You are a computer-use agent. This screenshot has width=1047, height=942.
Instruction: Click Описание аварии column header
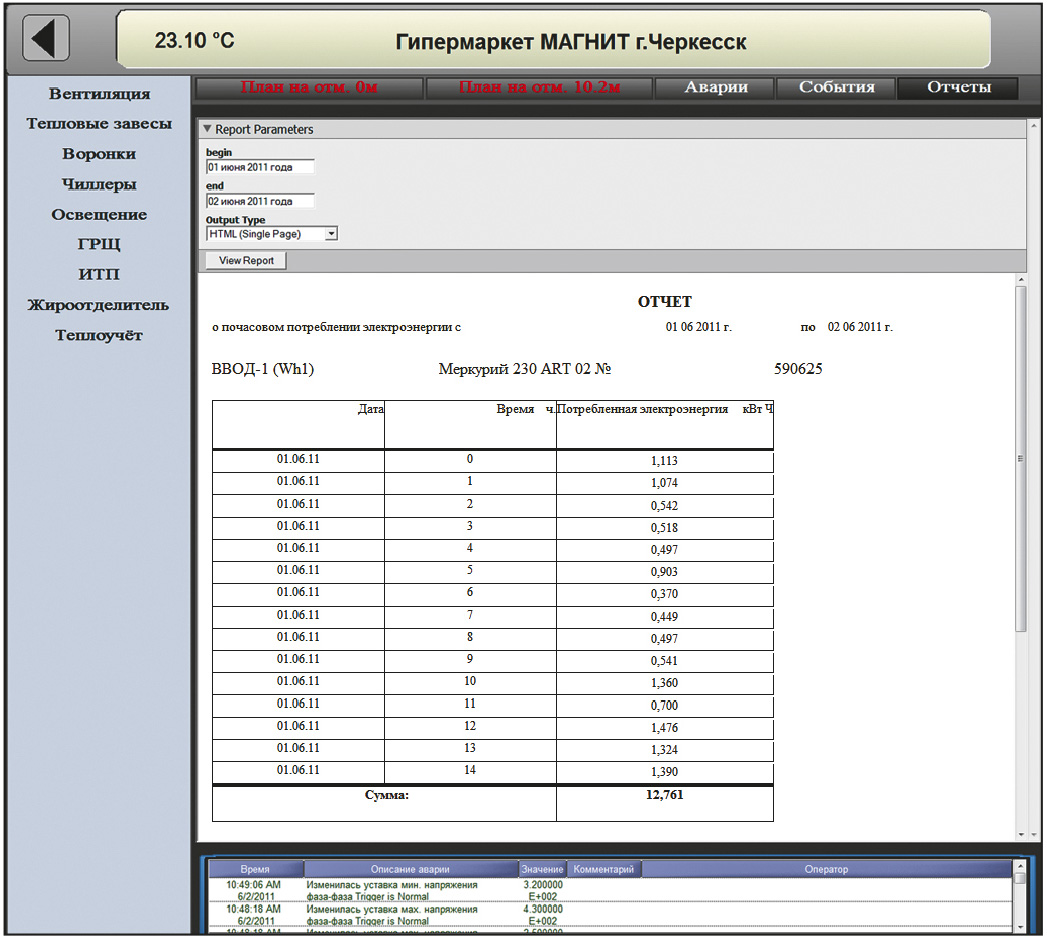410,869
